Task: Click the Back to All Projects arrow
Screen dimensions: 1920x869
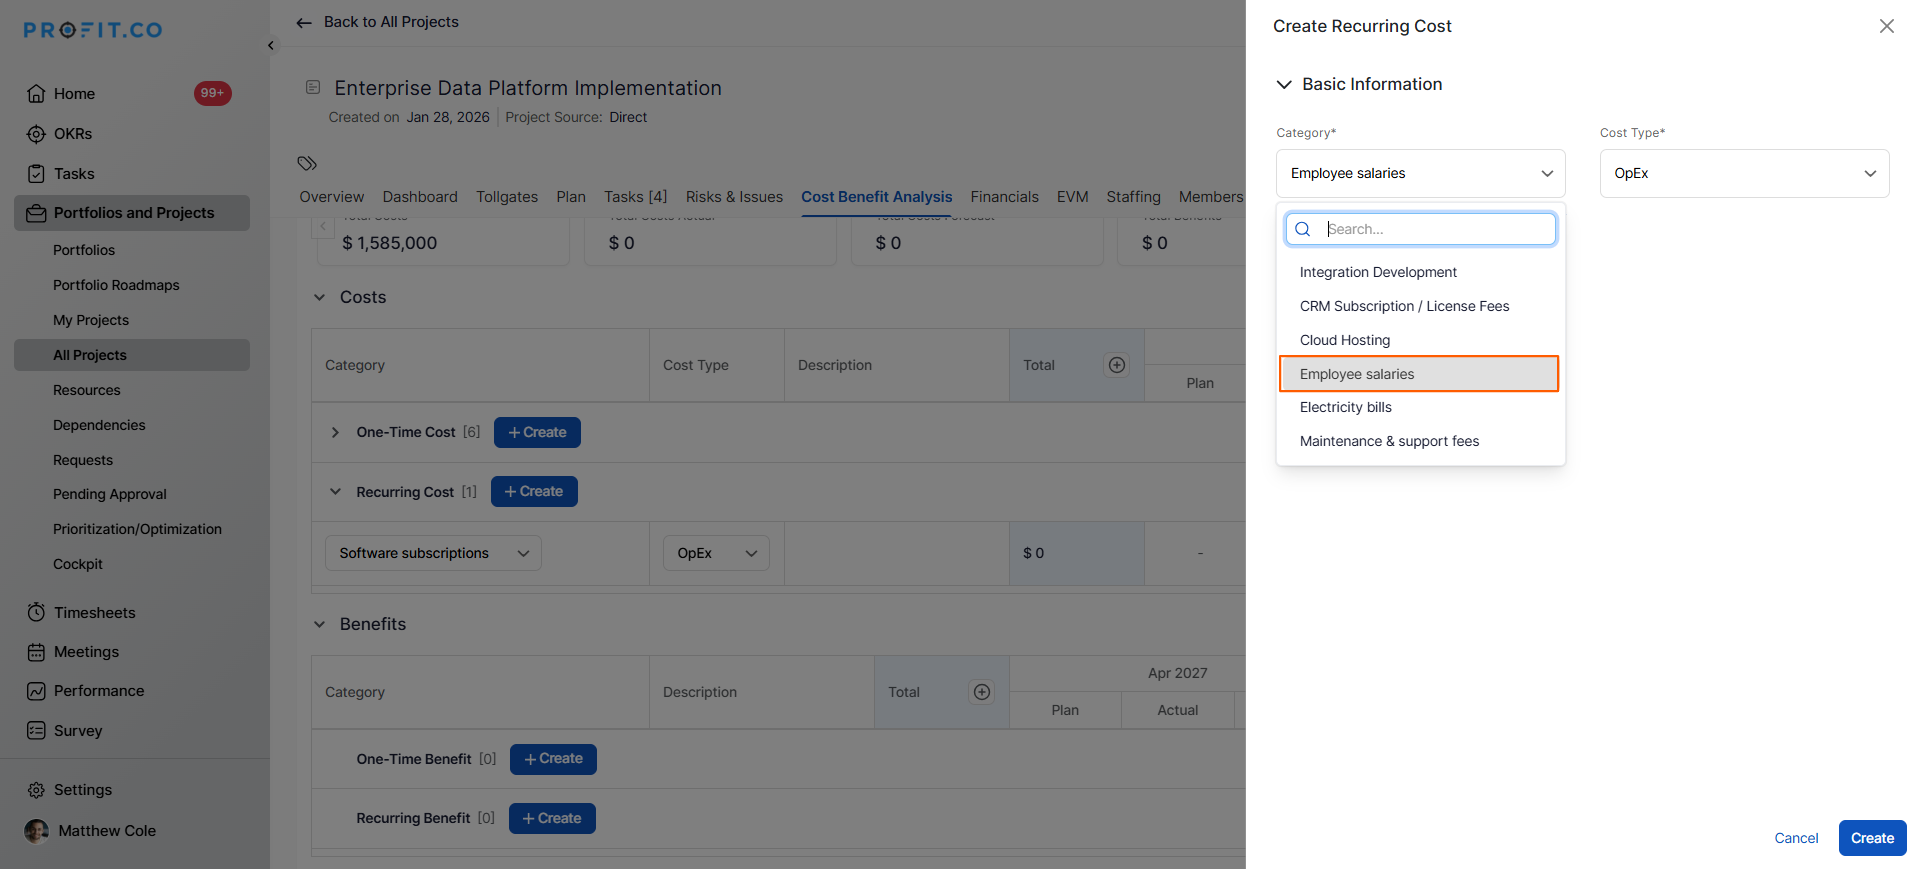Action: (x=304, y=22)
